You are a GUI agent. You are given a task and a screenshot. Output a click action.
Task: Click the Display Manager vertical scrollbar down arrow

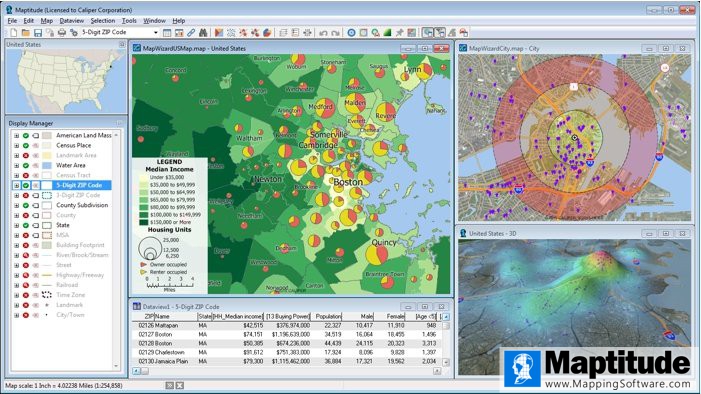pyautogui.click(x=117, y=366)
